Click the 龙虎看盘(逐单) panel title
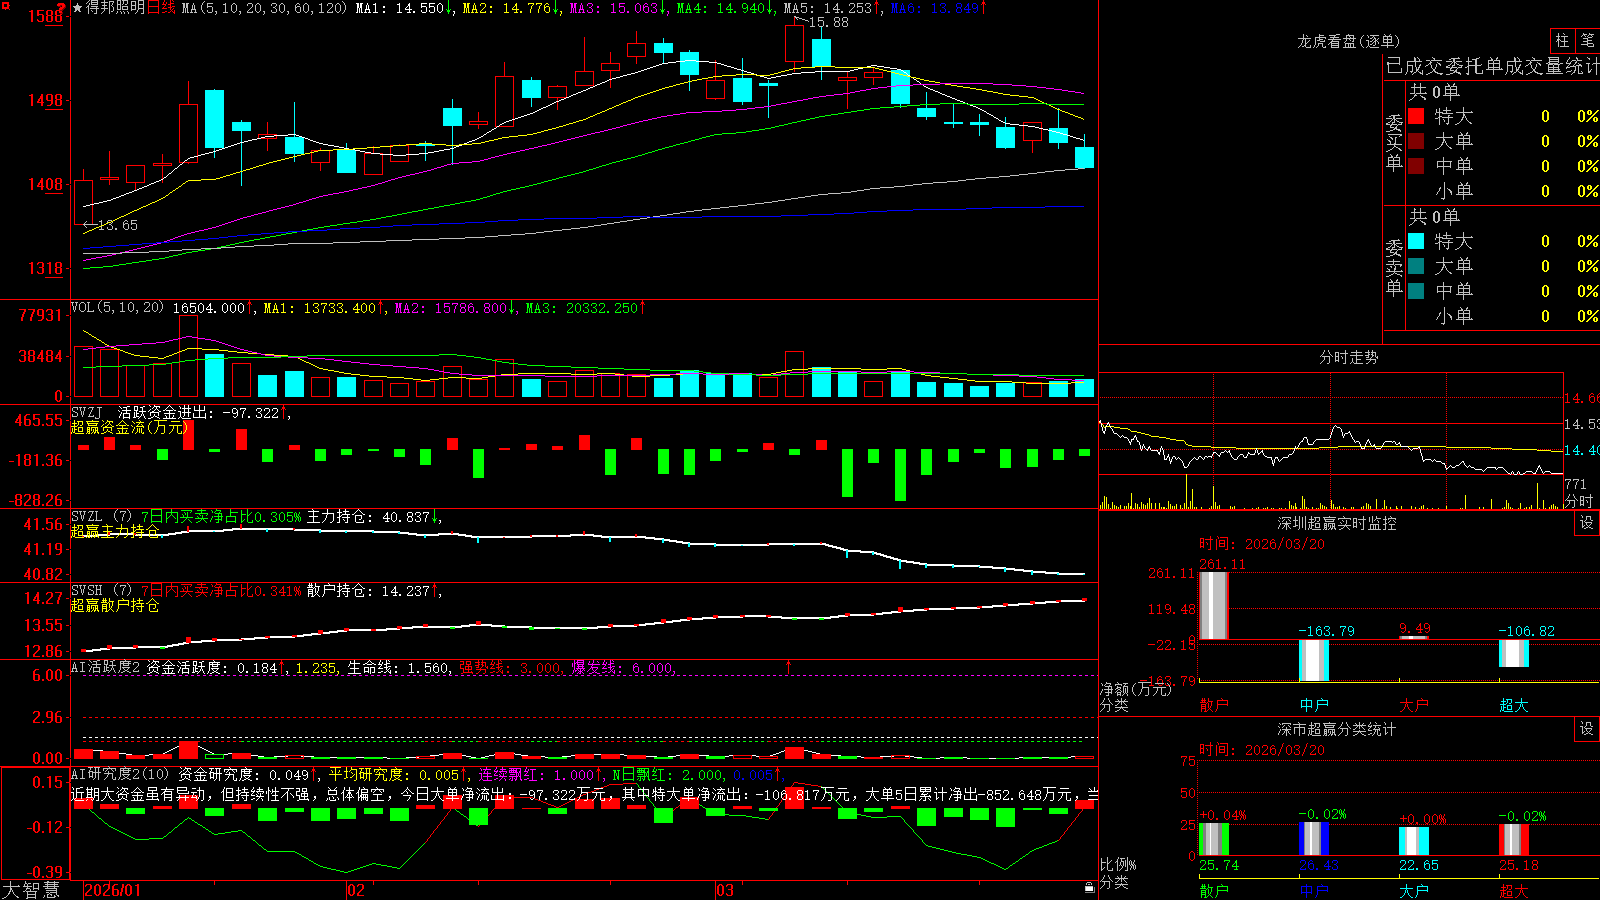This screenshot has width=1600, height=900. (1348, 41)
